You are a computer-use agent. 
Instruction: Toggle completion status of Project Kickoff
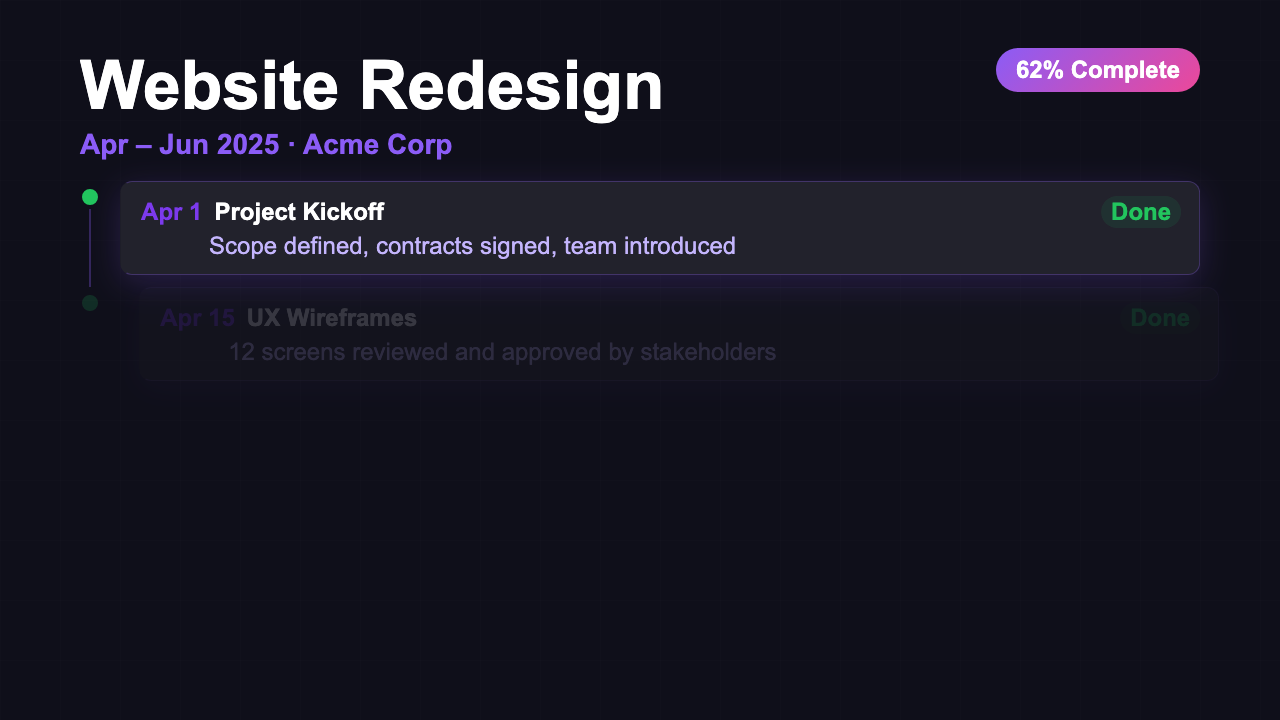[x=1140, y=212]
